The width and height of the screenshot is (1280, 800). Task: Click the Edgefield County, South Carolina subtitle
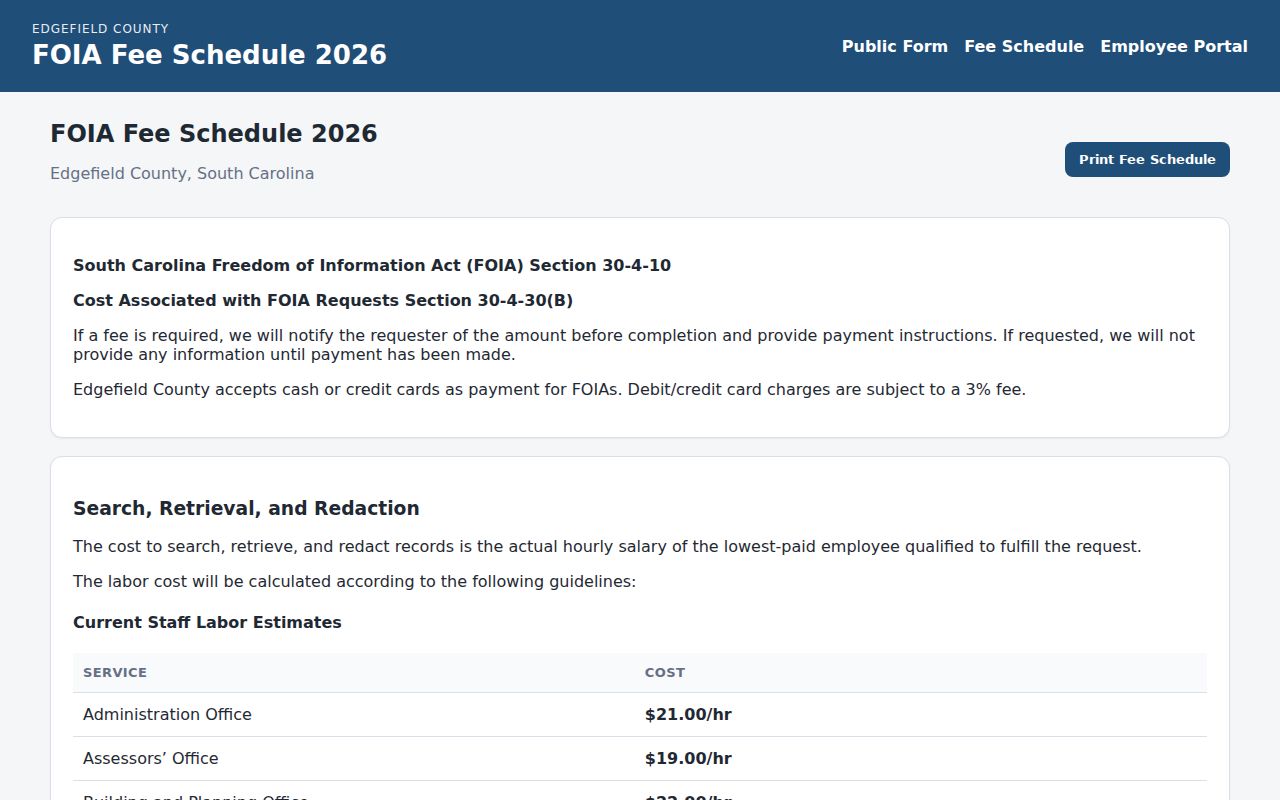click(182, 173)
